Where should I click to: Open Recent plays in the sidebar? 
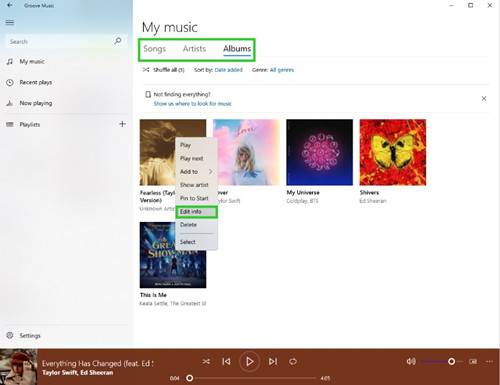coord(36,82)
